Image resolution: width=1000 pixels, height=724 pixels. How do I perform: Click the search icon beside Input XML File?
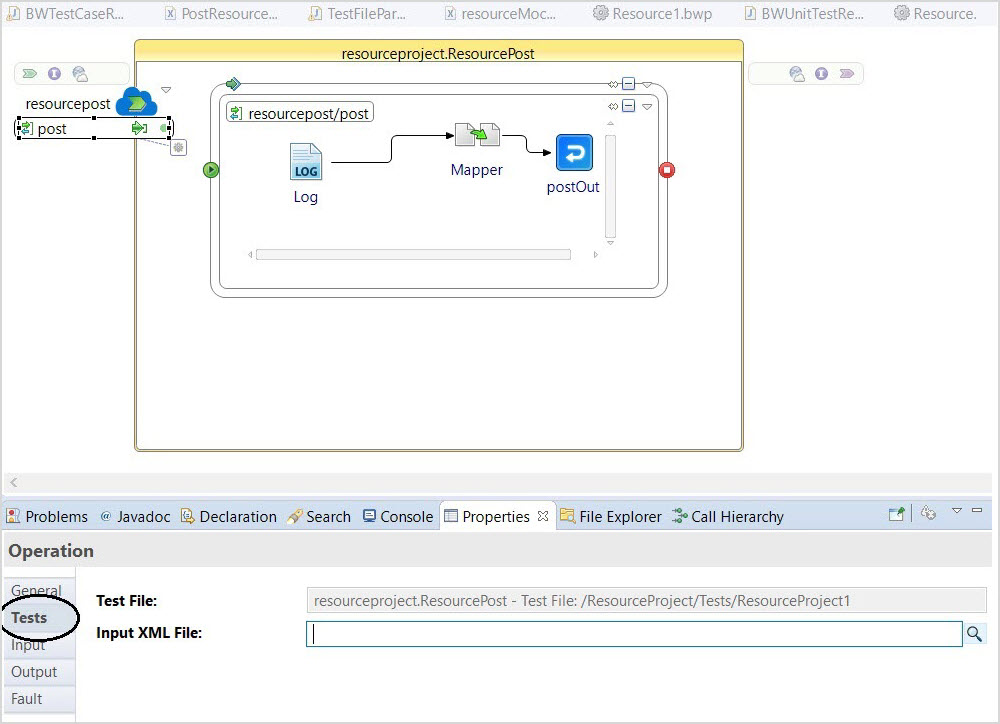pos(974,634)
